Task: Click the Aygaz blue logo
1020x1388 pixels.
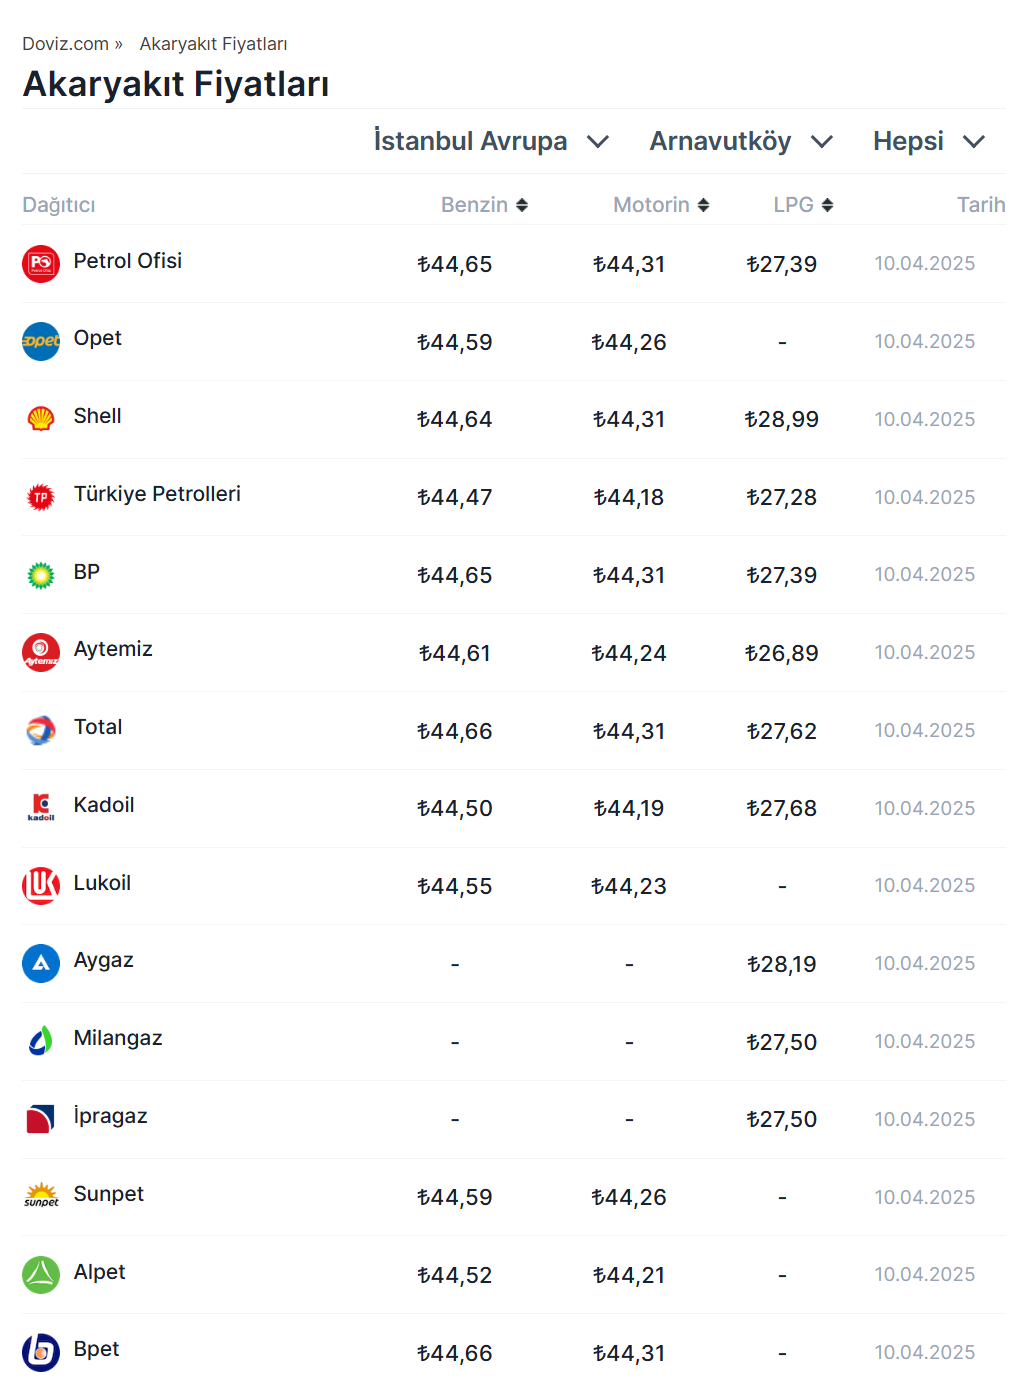Action: pyautogui.click(x=41, y=963)
